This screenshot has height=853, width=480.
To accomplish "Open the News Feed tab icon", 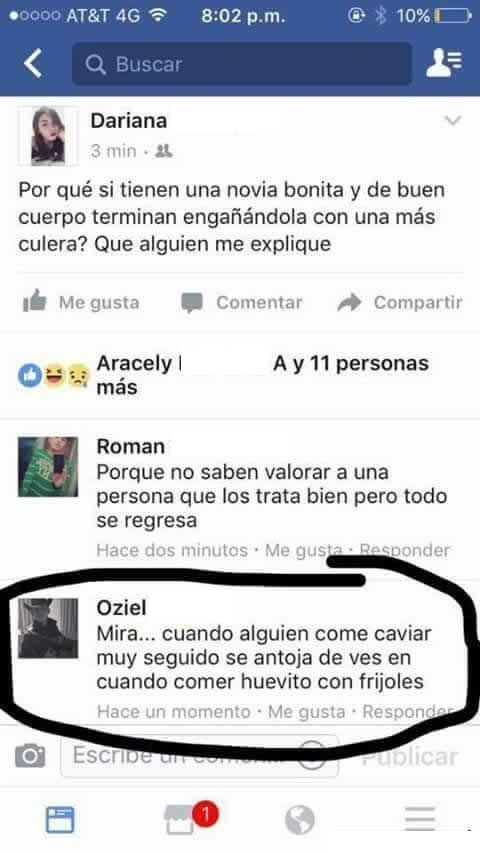I will pyautogui.click(x=60, y=820).
